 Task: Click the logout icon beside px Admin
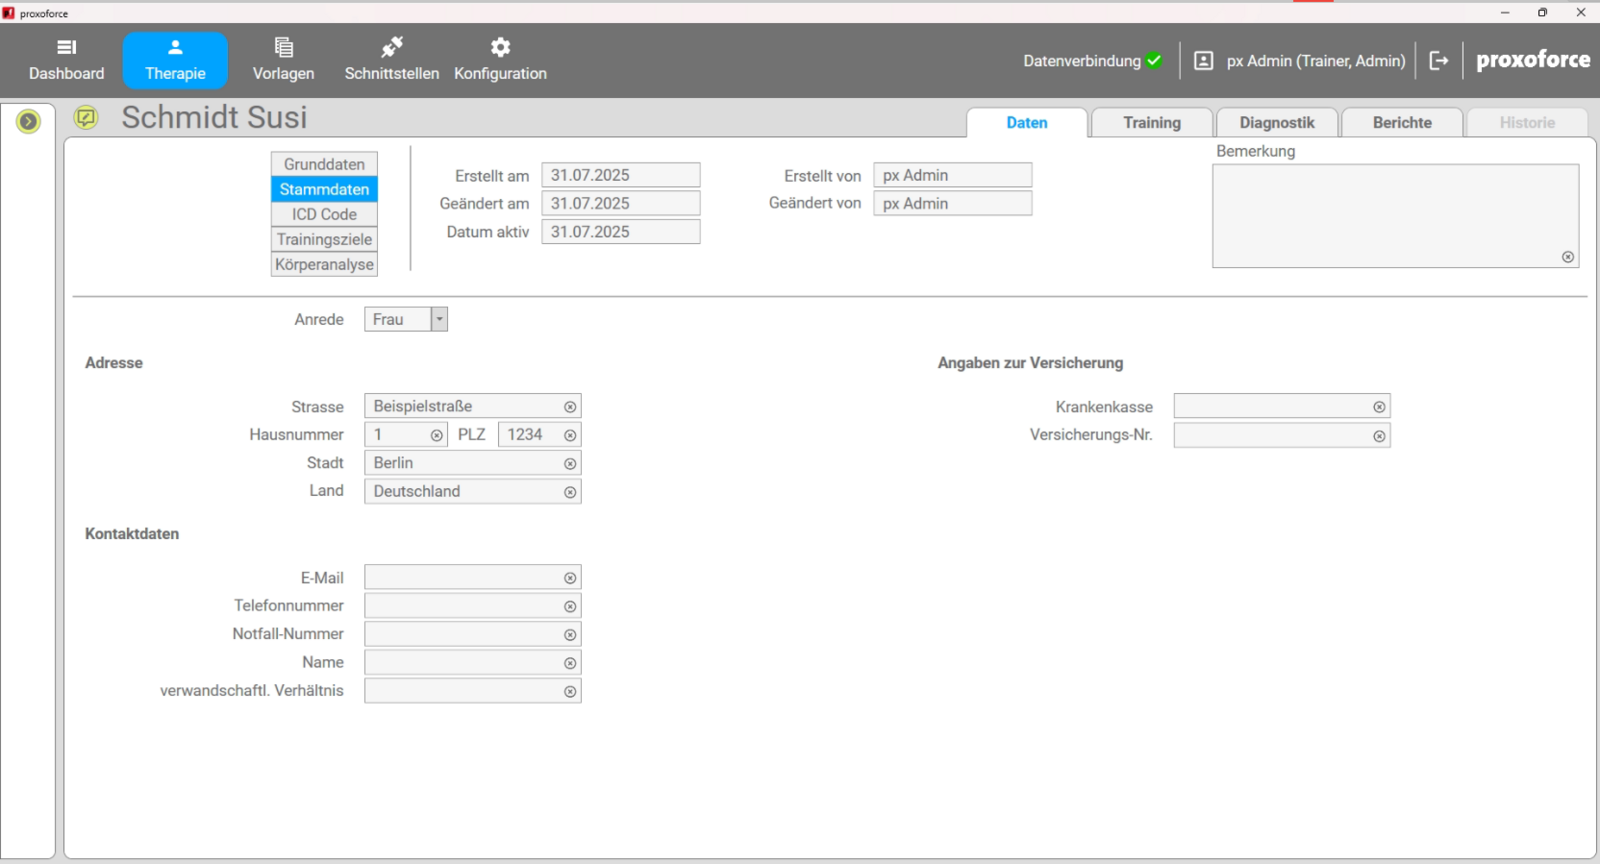pyautogui.click(x=1438, y=61)
